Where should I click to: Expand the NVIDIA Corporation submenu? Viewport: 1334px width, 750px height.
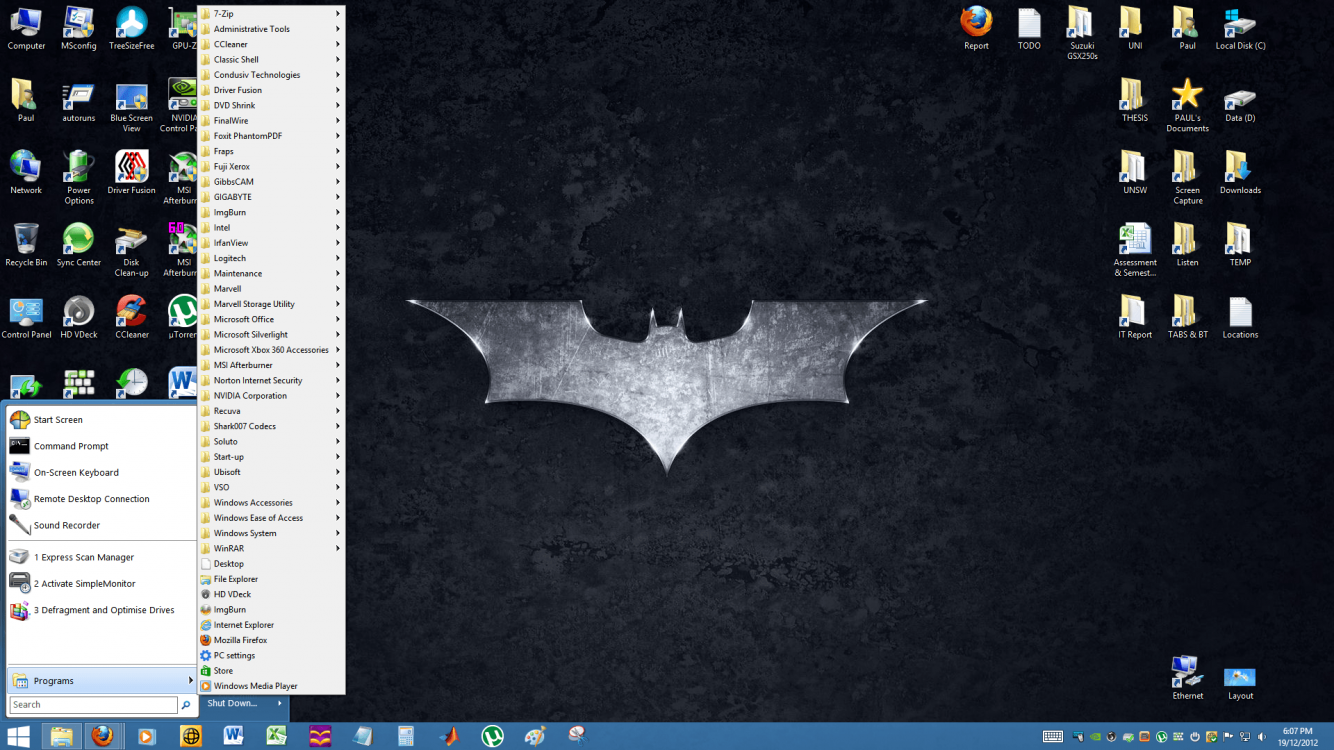click(x=272, y=396)
